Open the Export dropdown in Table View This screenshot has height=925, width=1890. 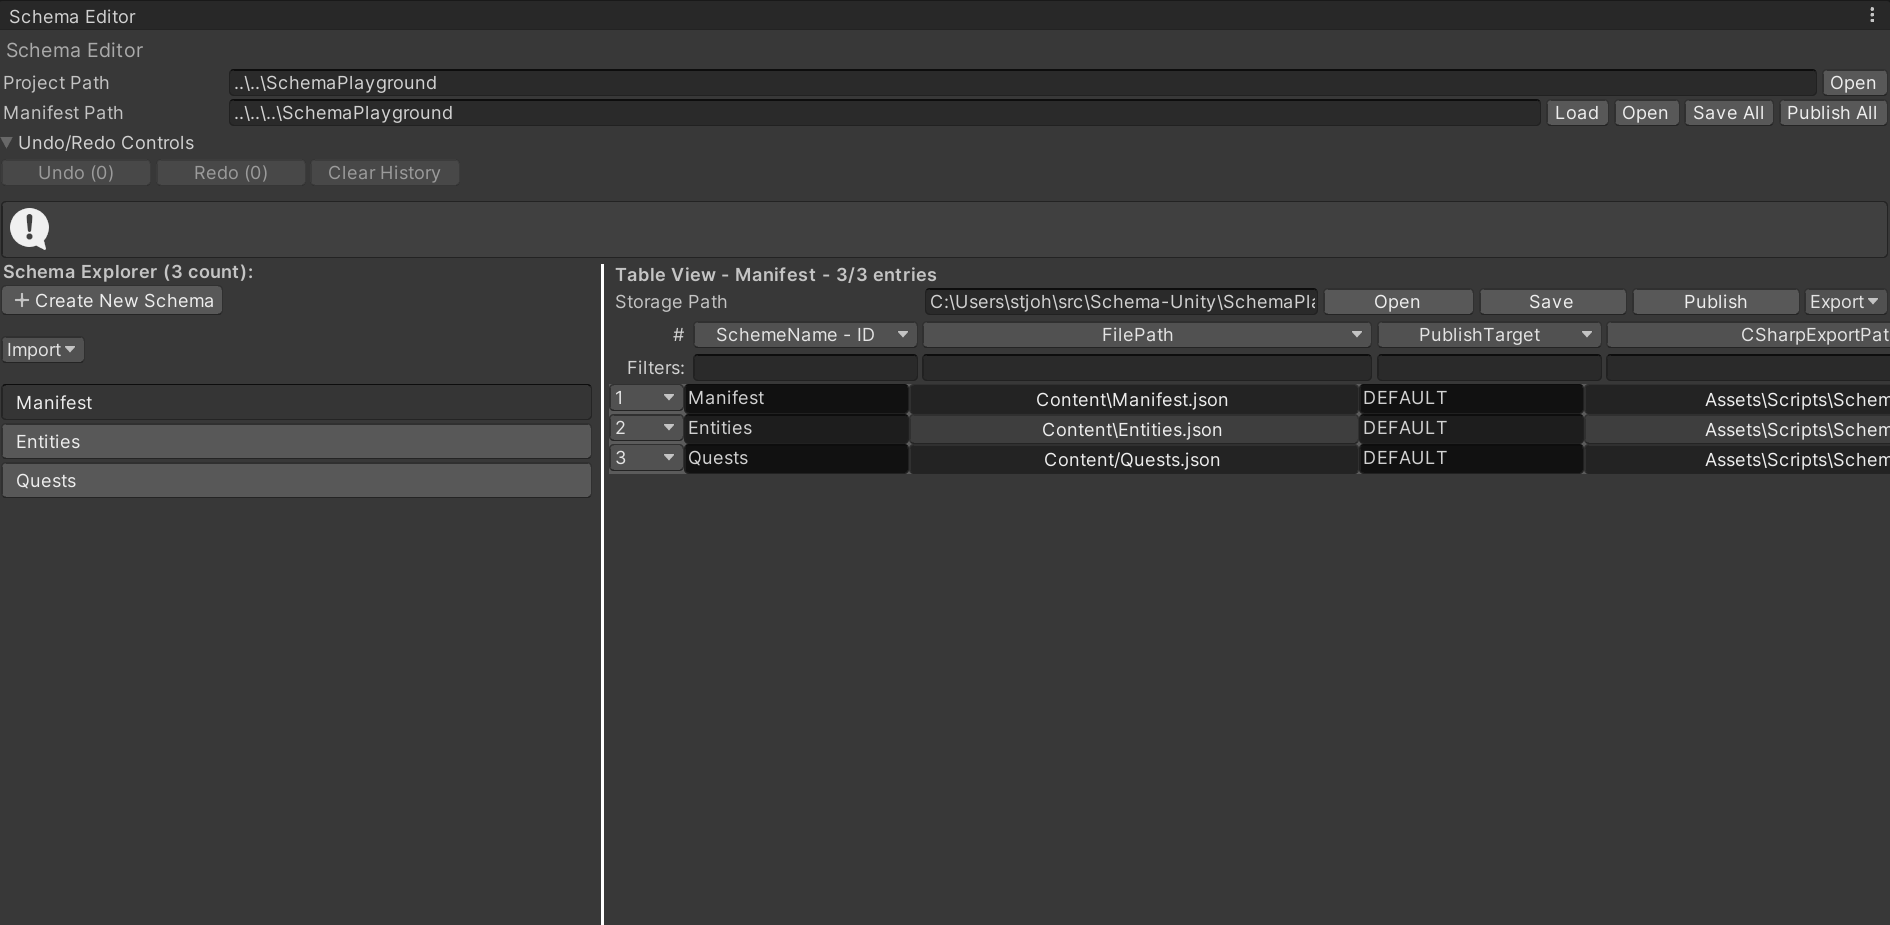(1845, 301)
